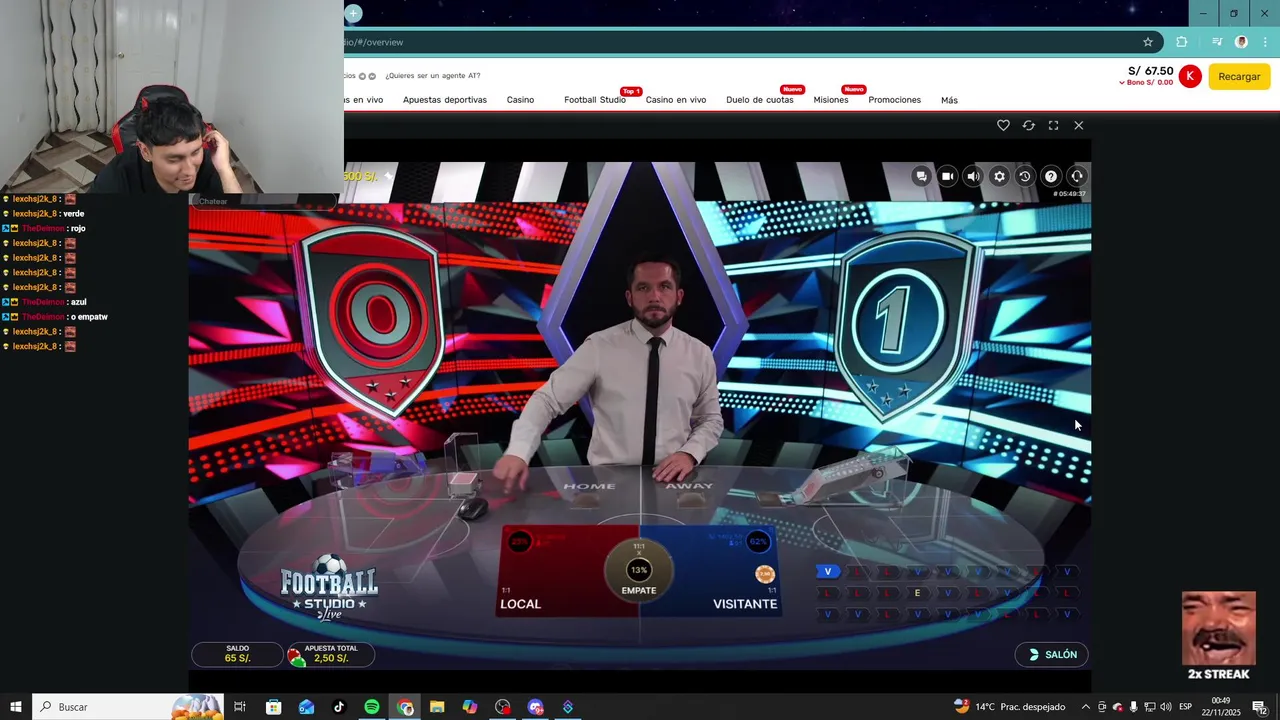
Task: Reload the game with refresh icon
Action: pos(1028,125)
